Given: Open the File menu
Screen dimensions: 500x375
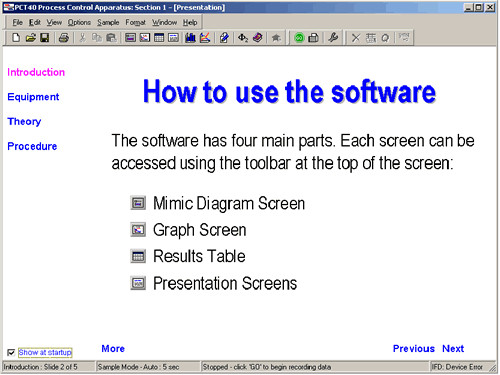Looking at the screenshot, I should pos(17,22).
